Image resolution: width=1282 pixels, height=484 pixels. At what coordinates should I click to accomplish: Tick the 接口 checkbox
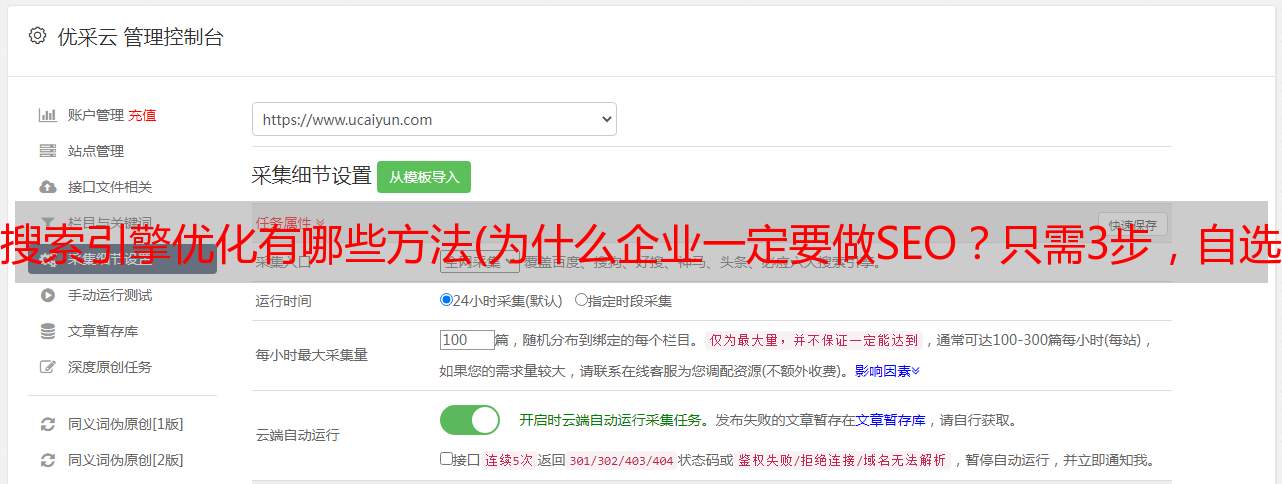(446, 459)
